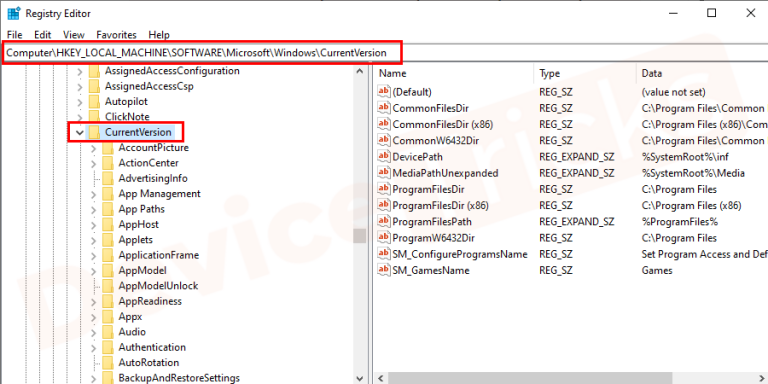Expand the App Management key
Image resolution: width=768 pixels, height=384 pixels.
point(94,194)
